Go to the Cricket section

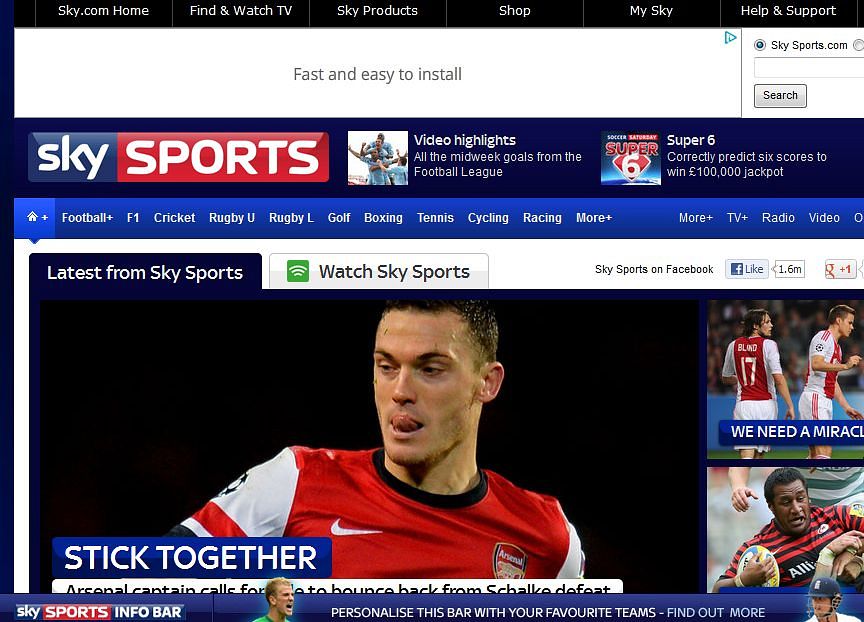point(174,218)
